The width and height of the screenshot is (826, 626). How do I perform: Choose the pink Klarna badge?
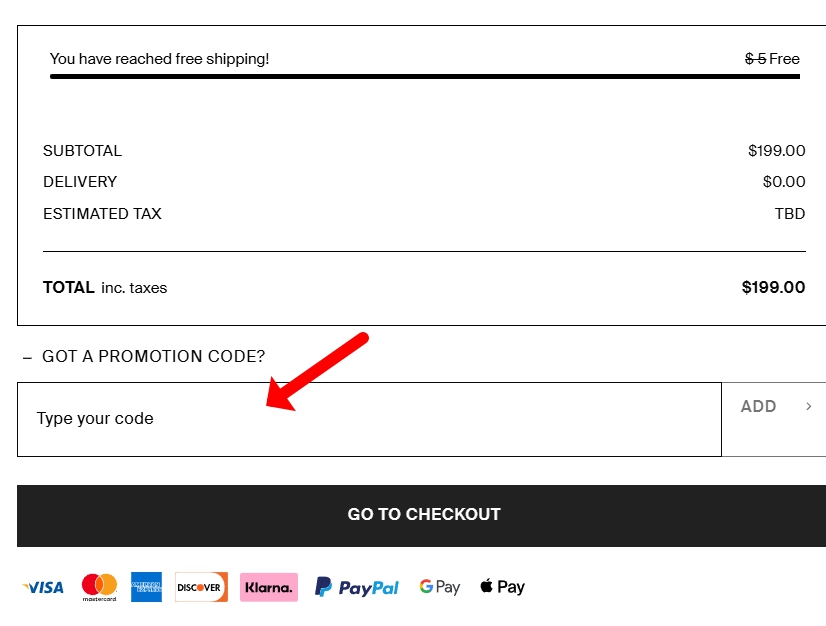269,587
